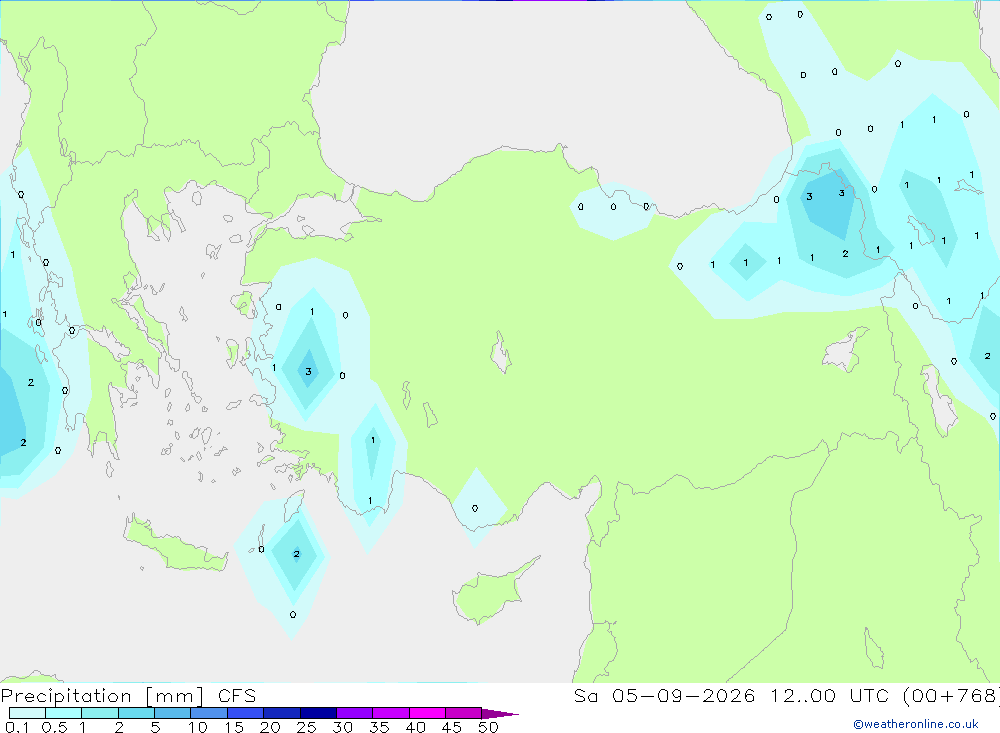Image resolution: width=1000 pixels, height=733 pixels.
Task: Choose the 10–15 mm legend color box
Action: 209,713
